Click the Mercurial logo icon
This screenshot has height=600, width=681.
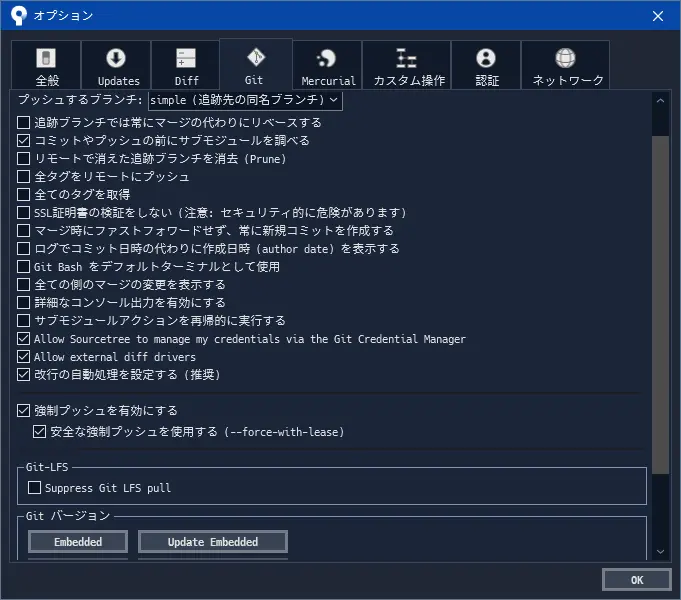coord(326,58)
